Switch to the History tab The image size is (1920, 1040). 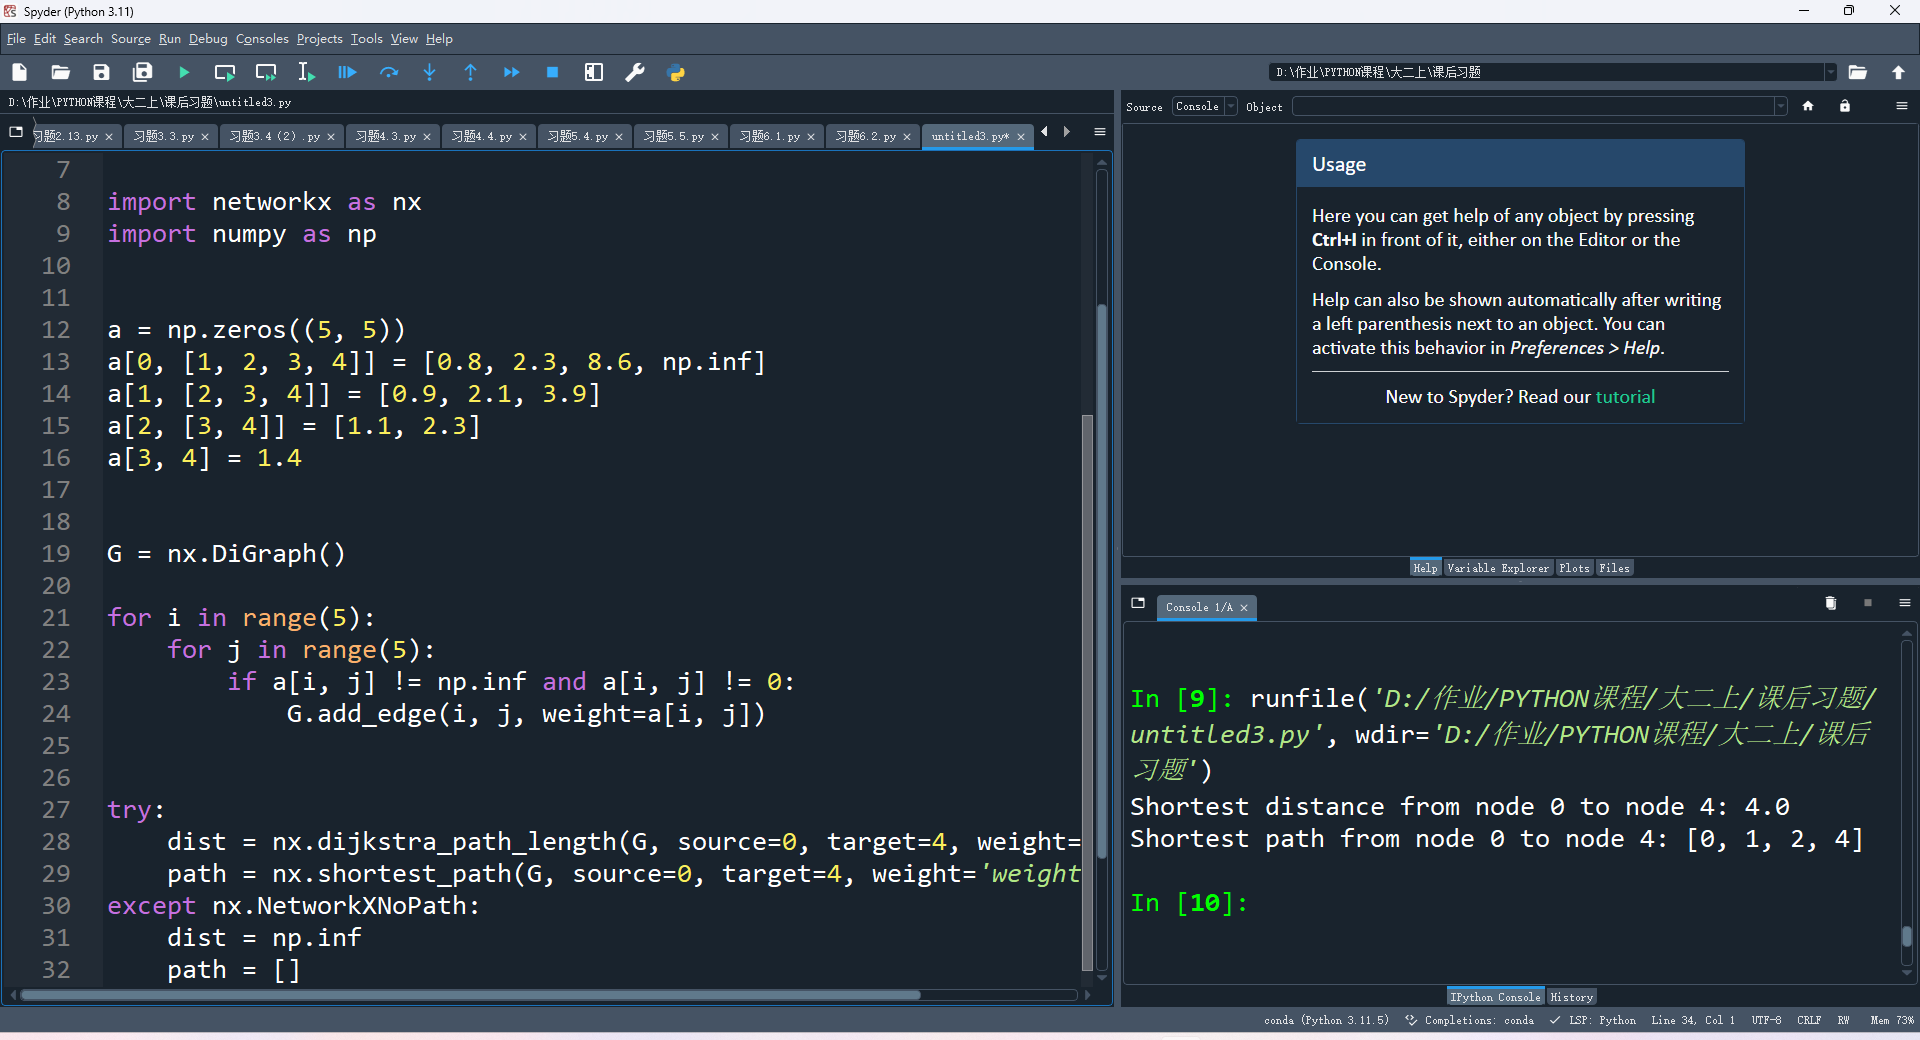1571,997
